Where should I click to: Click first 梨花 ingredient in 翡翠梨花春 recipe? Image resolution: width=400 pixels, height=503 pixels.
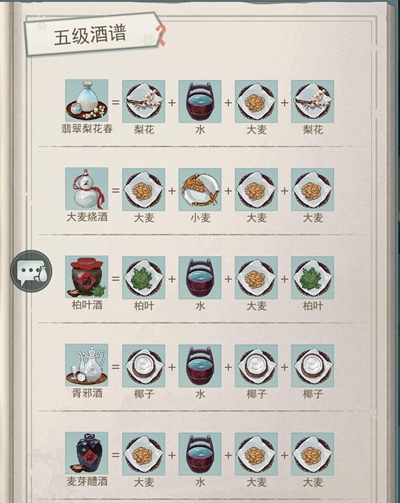point(144,101)
